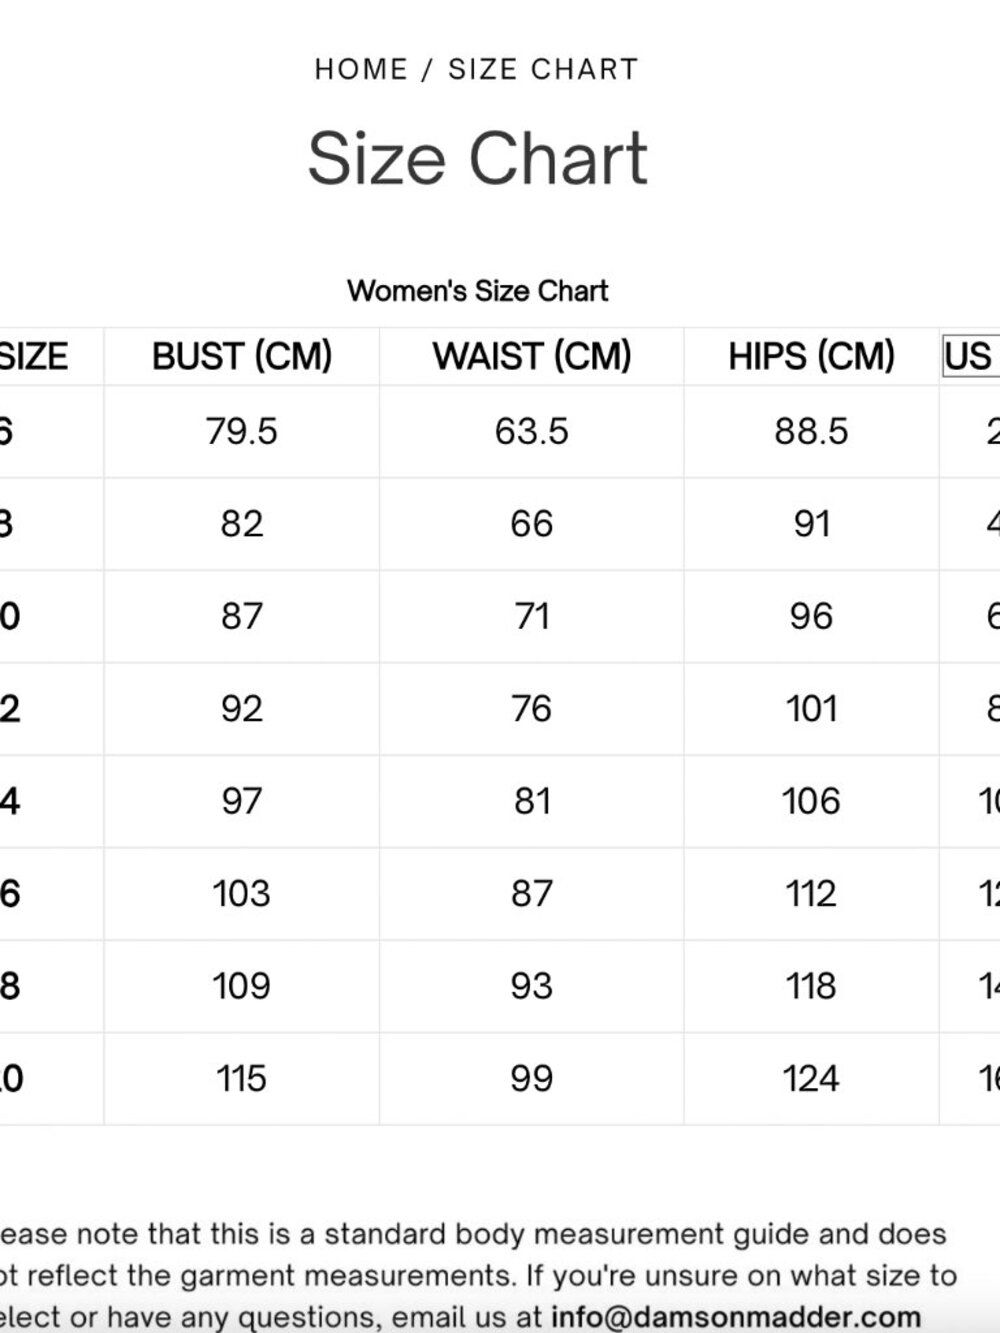1000x1333 pixels.
Task: Click the waist cell showing 93
Action: tap(532, 986)
